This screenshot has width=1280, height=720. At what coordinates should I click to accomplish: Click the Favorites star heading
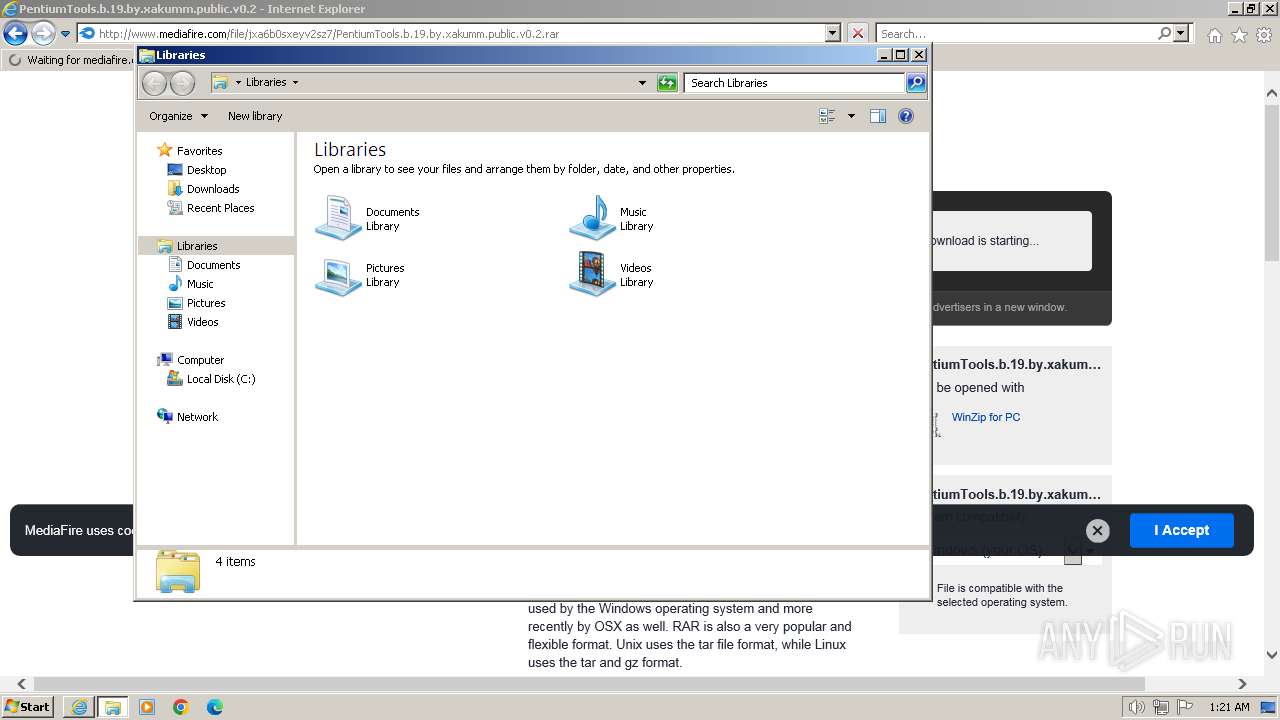click(190, 151)
